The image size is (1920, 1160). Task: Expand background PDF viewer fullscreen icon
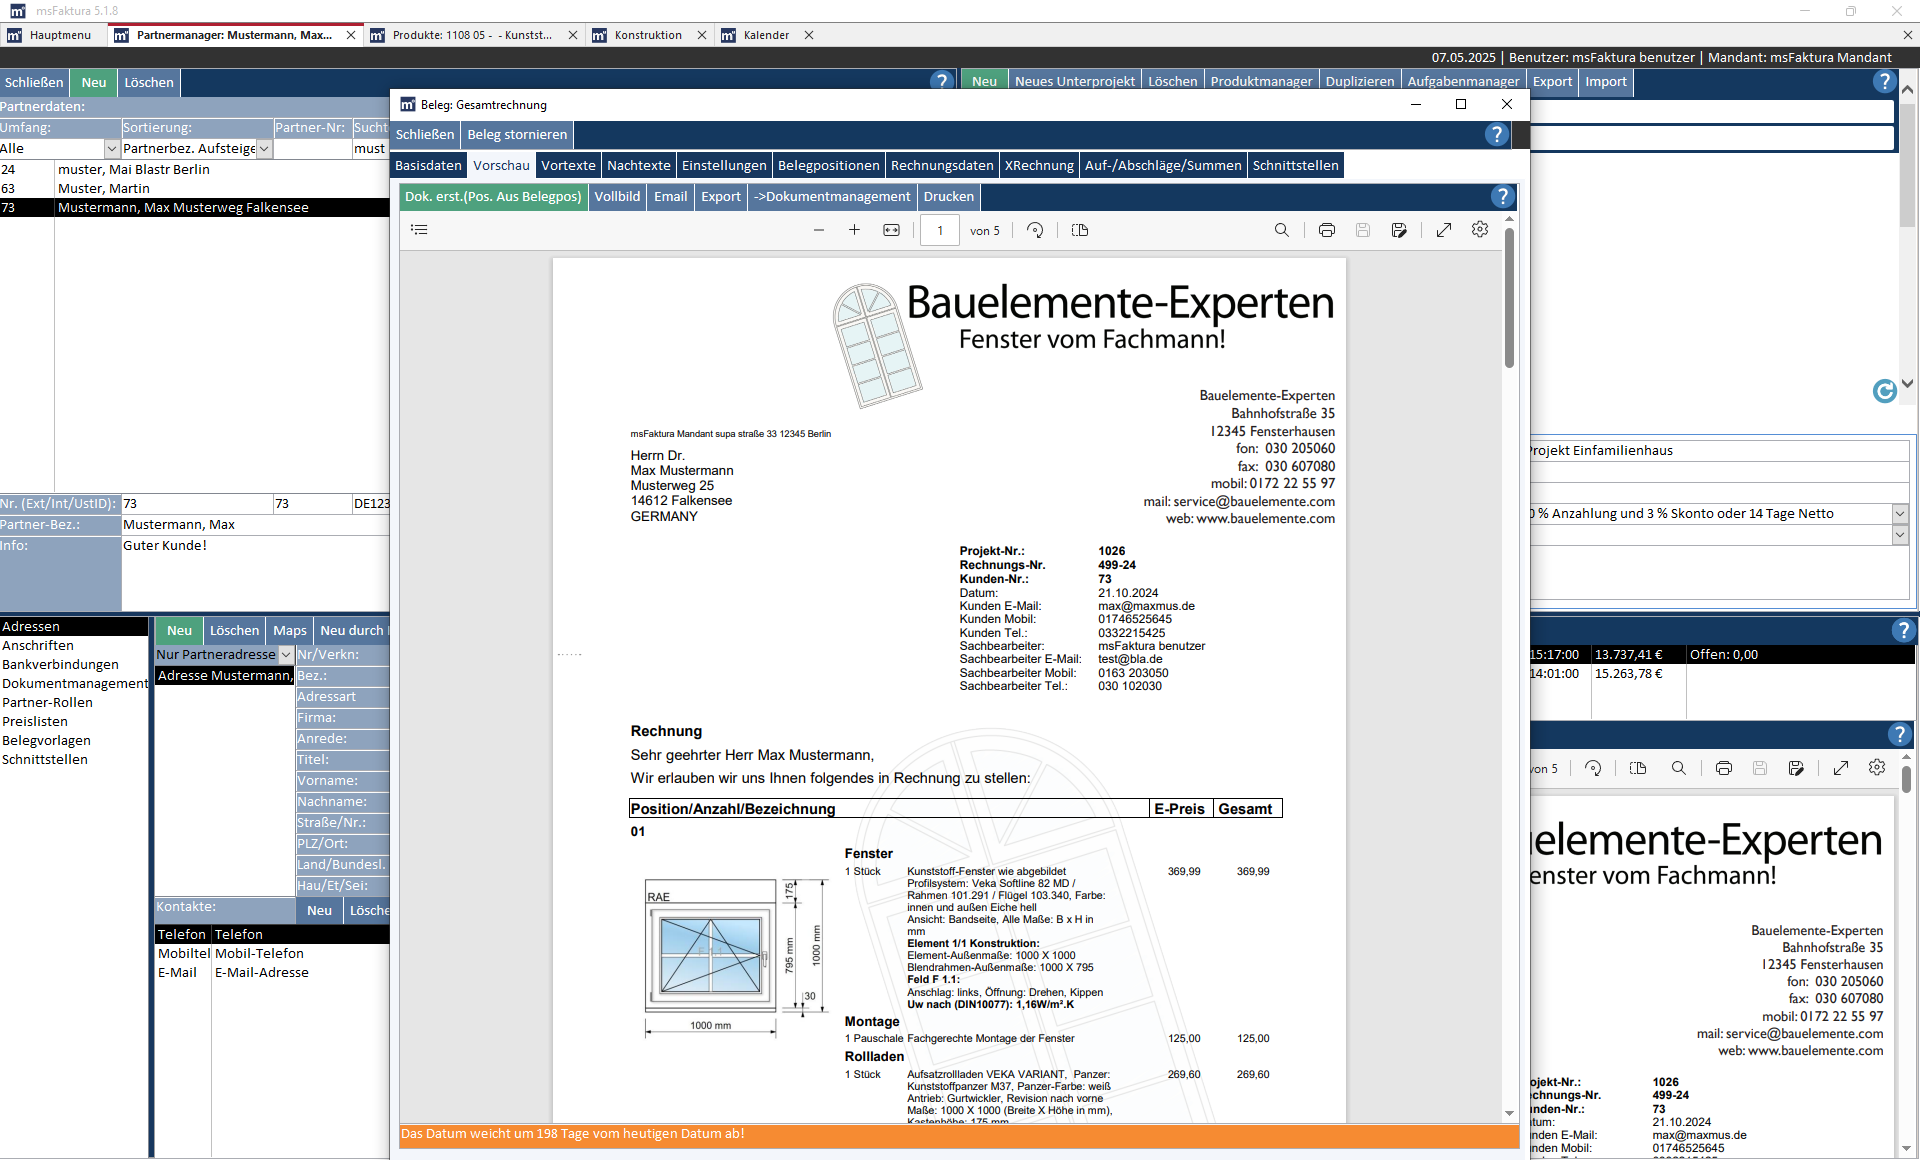[x=1841, y=768]
